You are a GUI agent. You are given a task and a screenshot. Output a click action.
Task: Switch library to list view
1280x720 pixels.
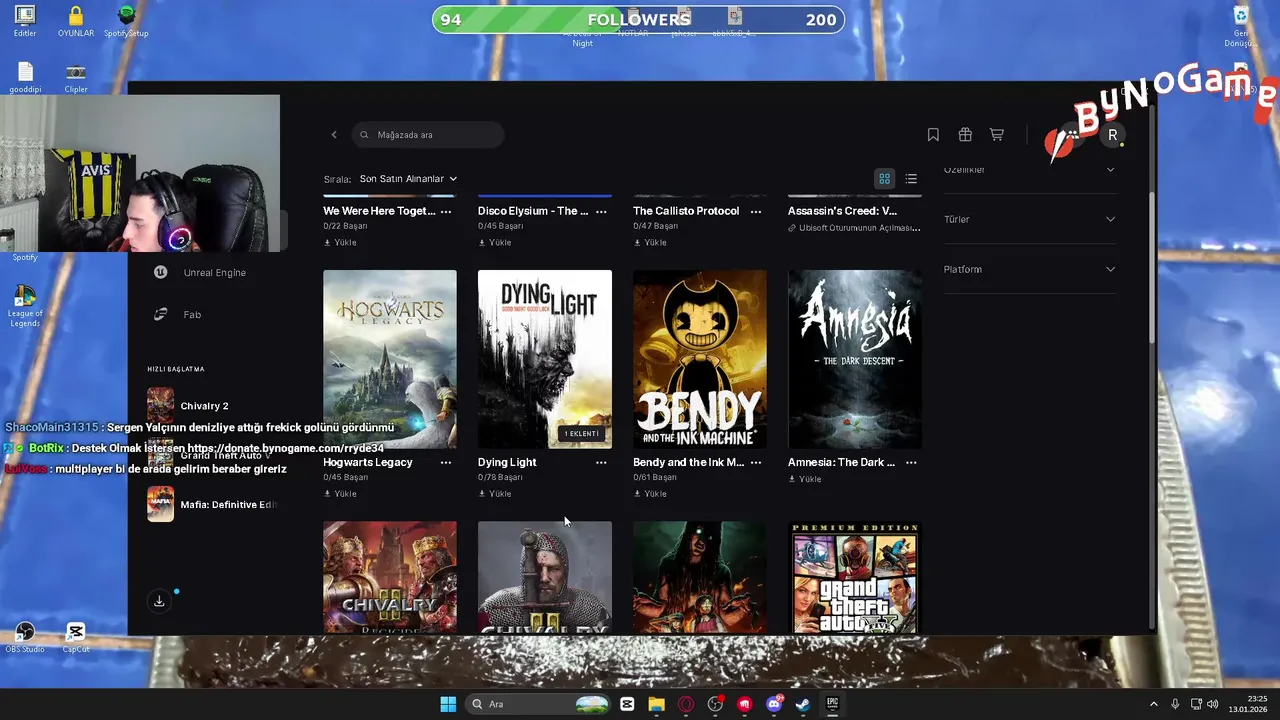tap(911, 179)
